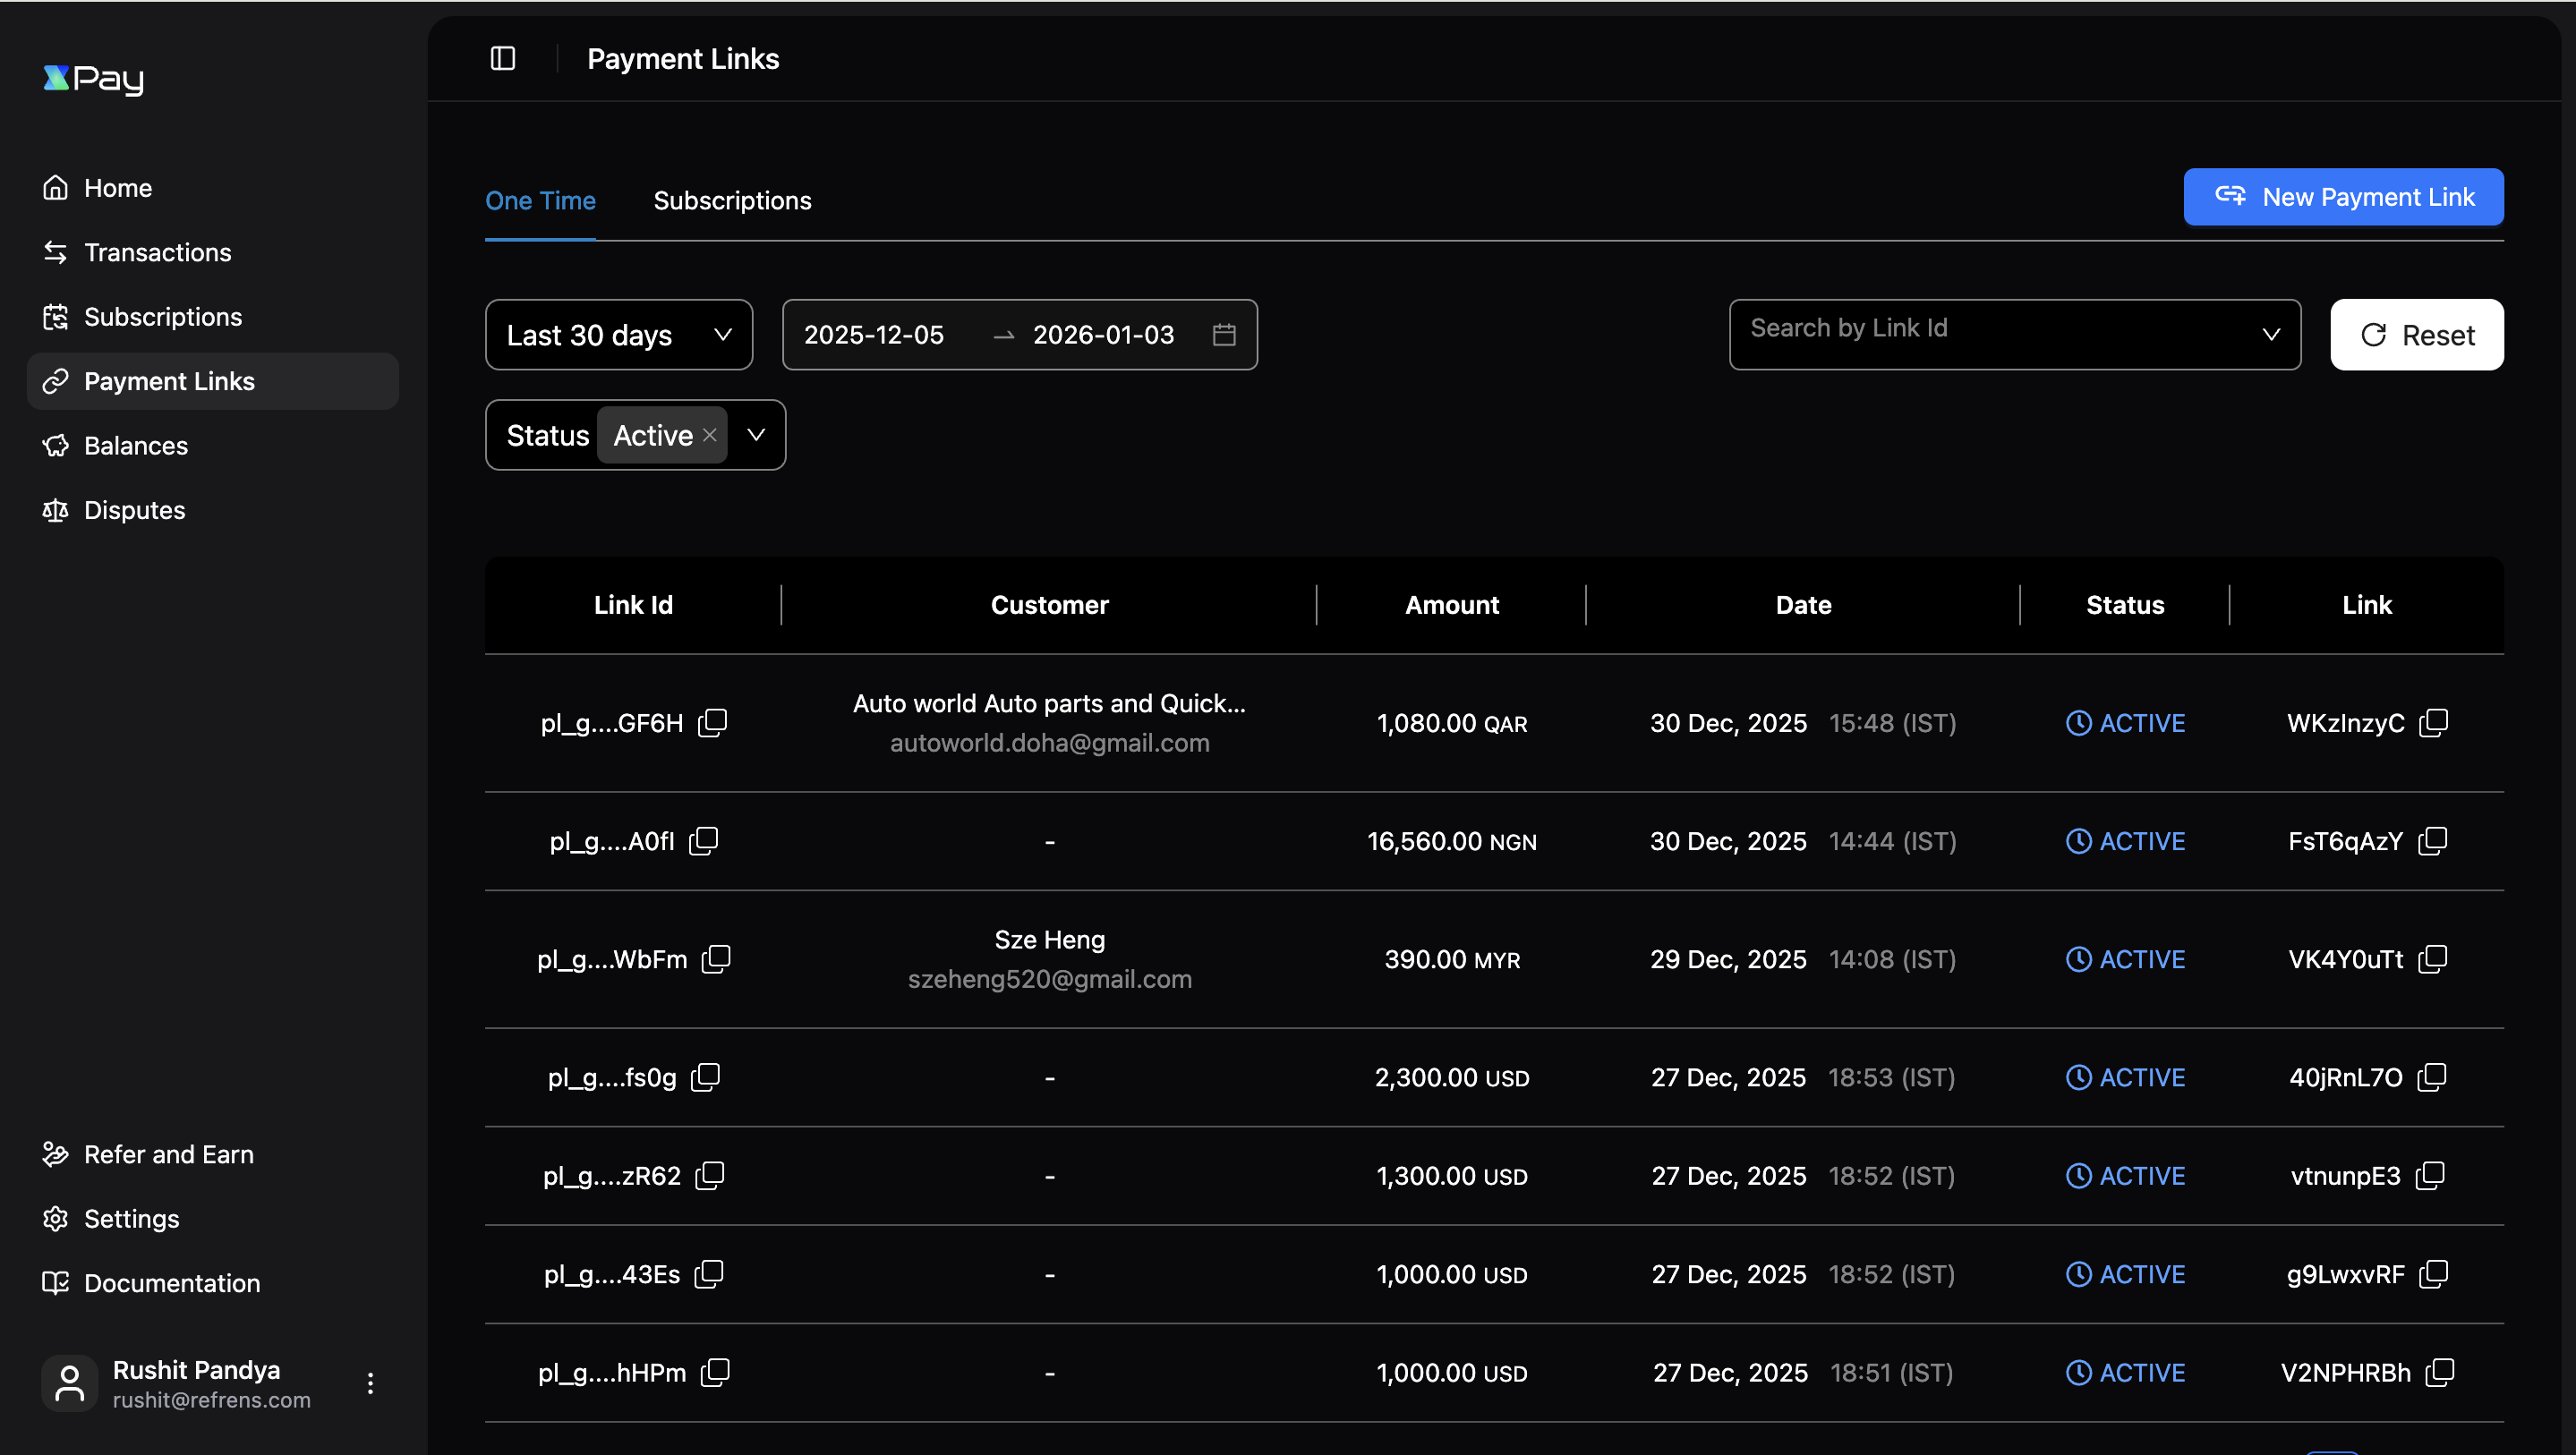Switch to the Subscriptions tab
The image size is (2576, 1455).
(x=732, y=200)
